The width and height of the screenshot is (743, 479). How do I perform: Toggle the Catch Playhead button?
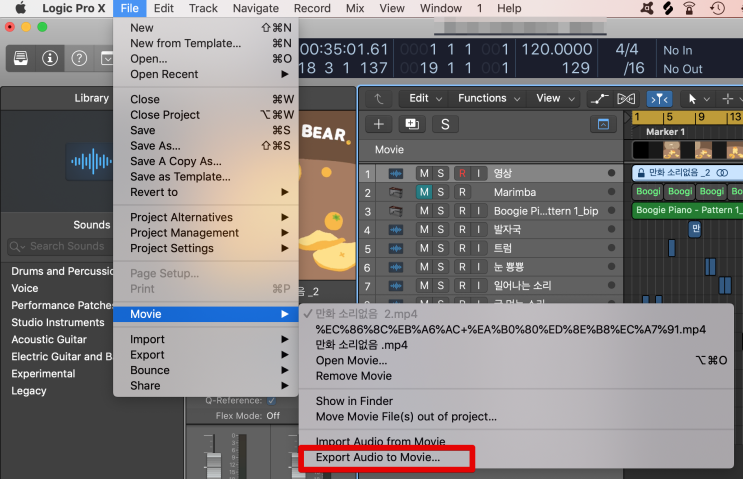click(660, 99)
